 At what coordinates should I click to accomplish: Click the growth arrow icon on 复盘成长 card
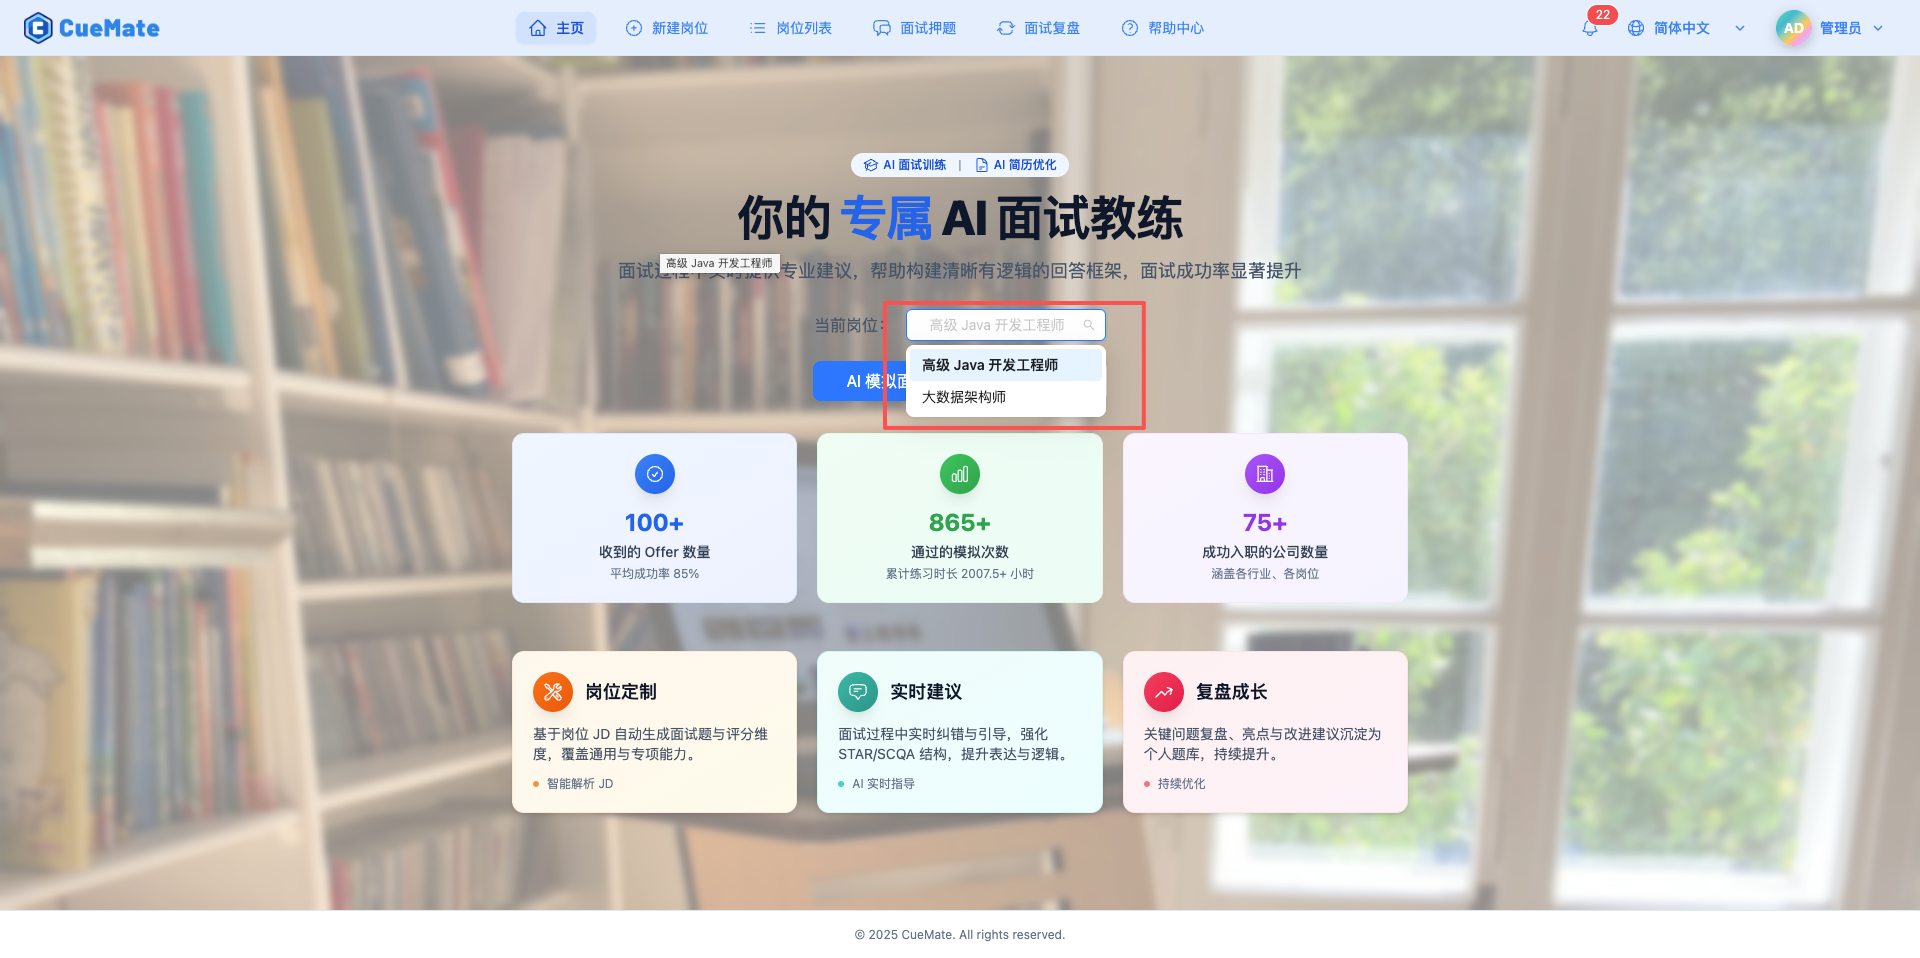click(1162, 691)
